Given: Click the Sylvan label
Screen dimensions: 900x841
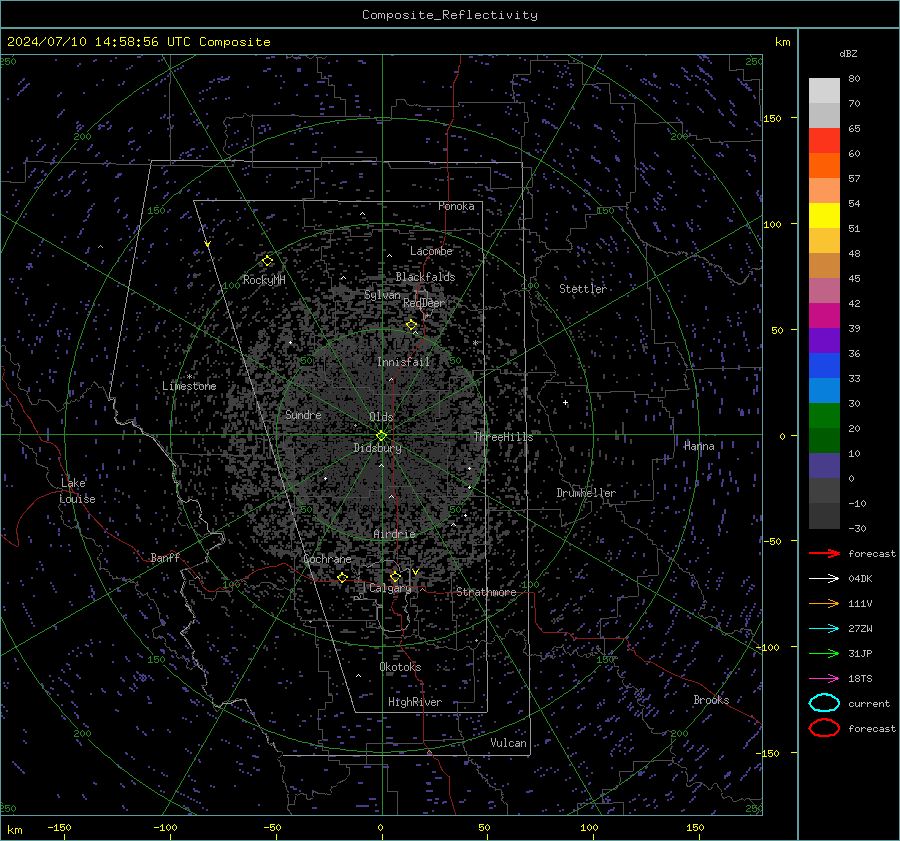Looking at the screenshot, I should [x=382, y=295].
